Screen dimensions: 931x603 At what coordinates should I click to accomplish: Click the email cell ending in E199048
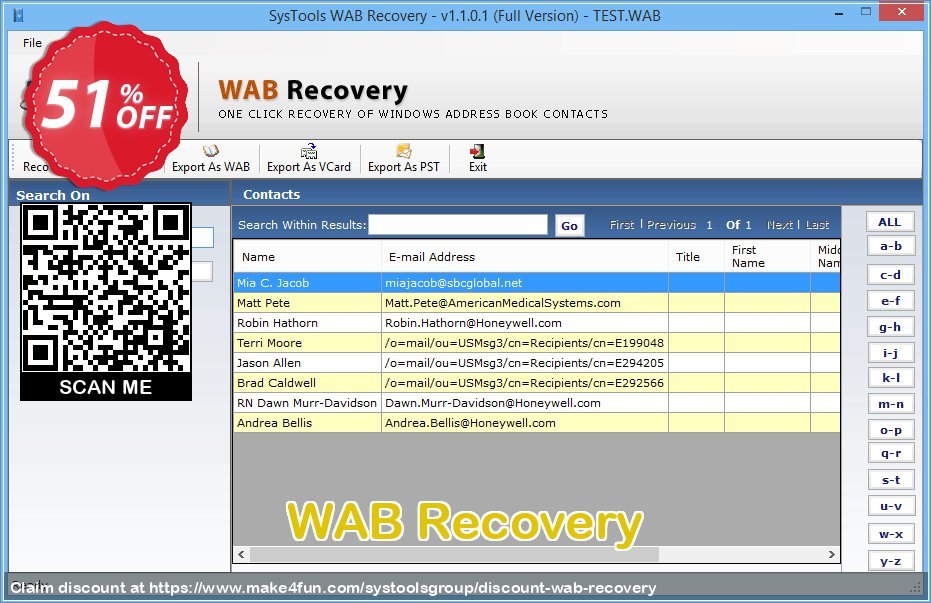[525, 343]
